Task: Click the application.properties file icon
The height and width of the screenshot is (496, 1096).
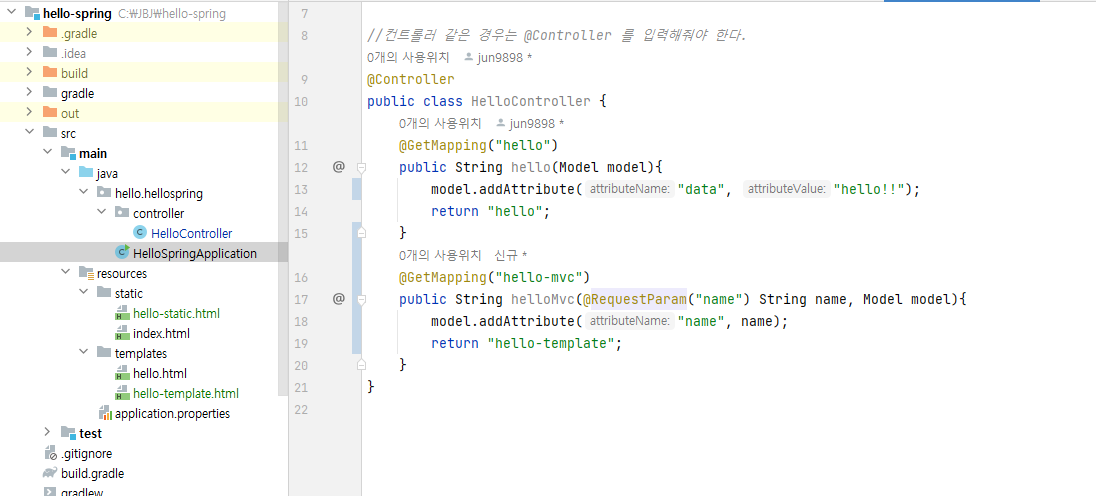Action: click(105, 414)
